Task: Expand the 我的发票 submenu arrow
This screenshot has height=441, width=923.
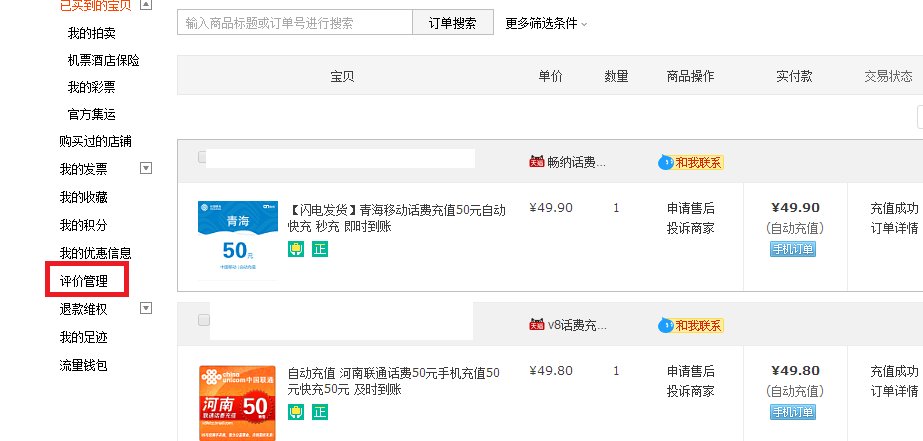Action: coord(146,168)
